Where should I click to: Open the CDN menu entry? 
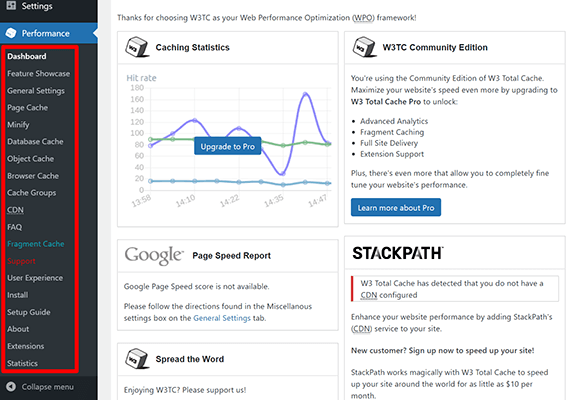[x=15, y=210]
